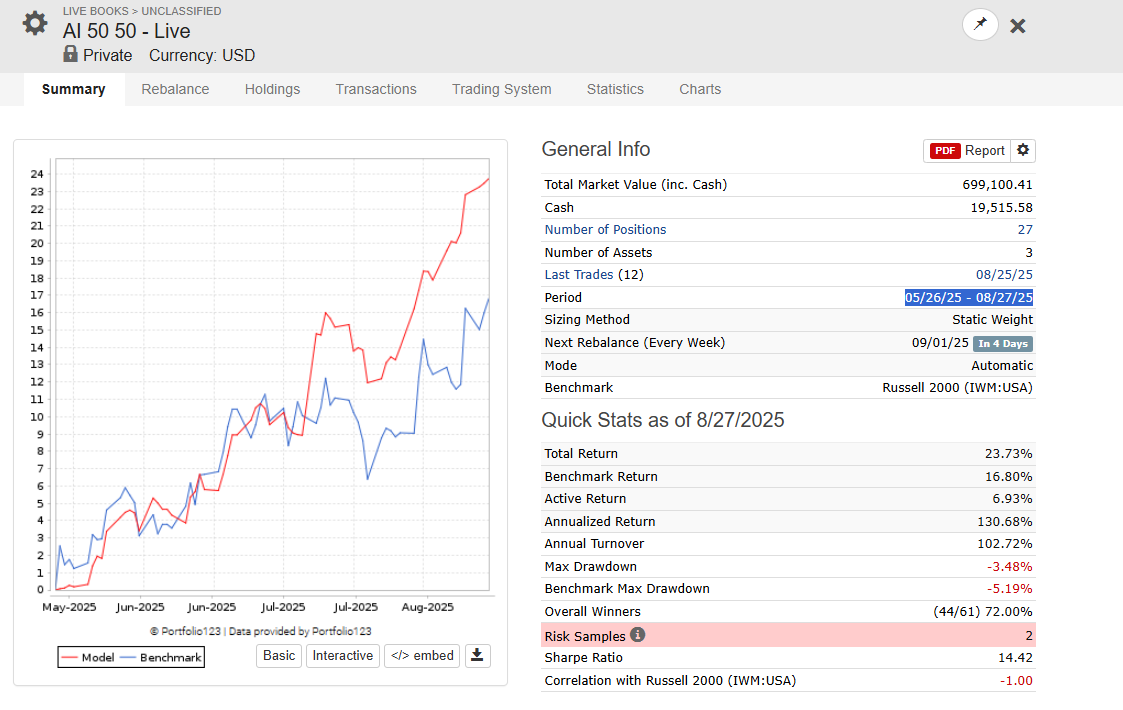Image resolution: width=1123 pixels, height=710 pixels.
Task: Click the Currency: USD label
Action: coord(202,55)
